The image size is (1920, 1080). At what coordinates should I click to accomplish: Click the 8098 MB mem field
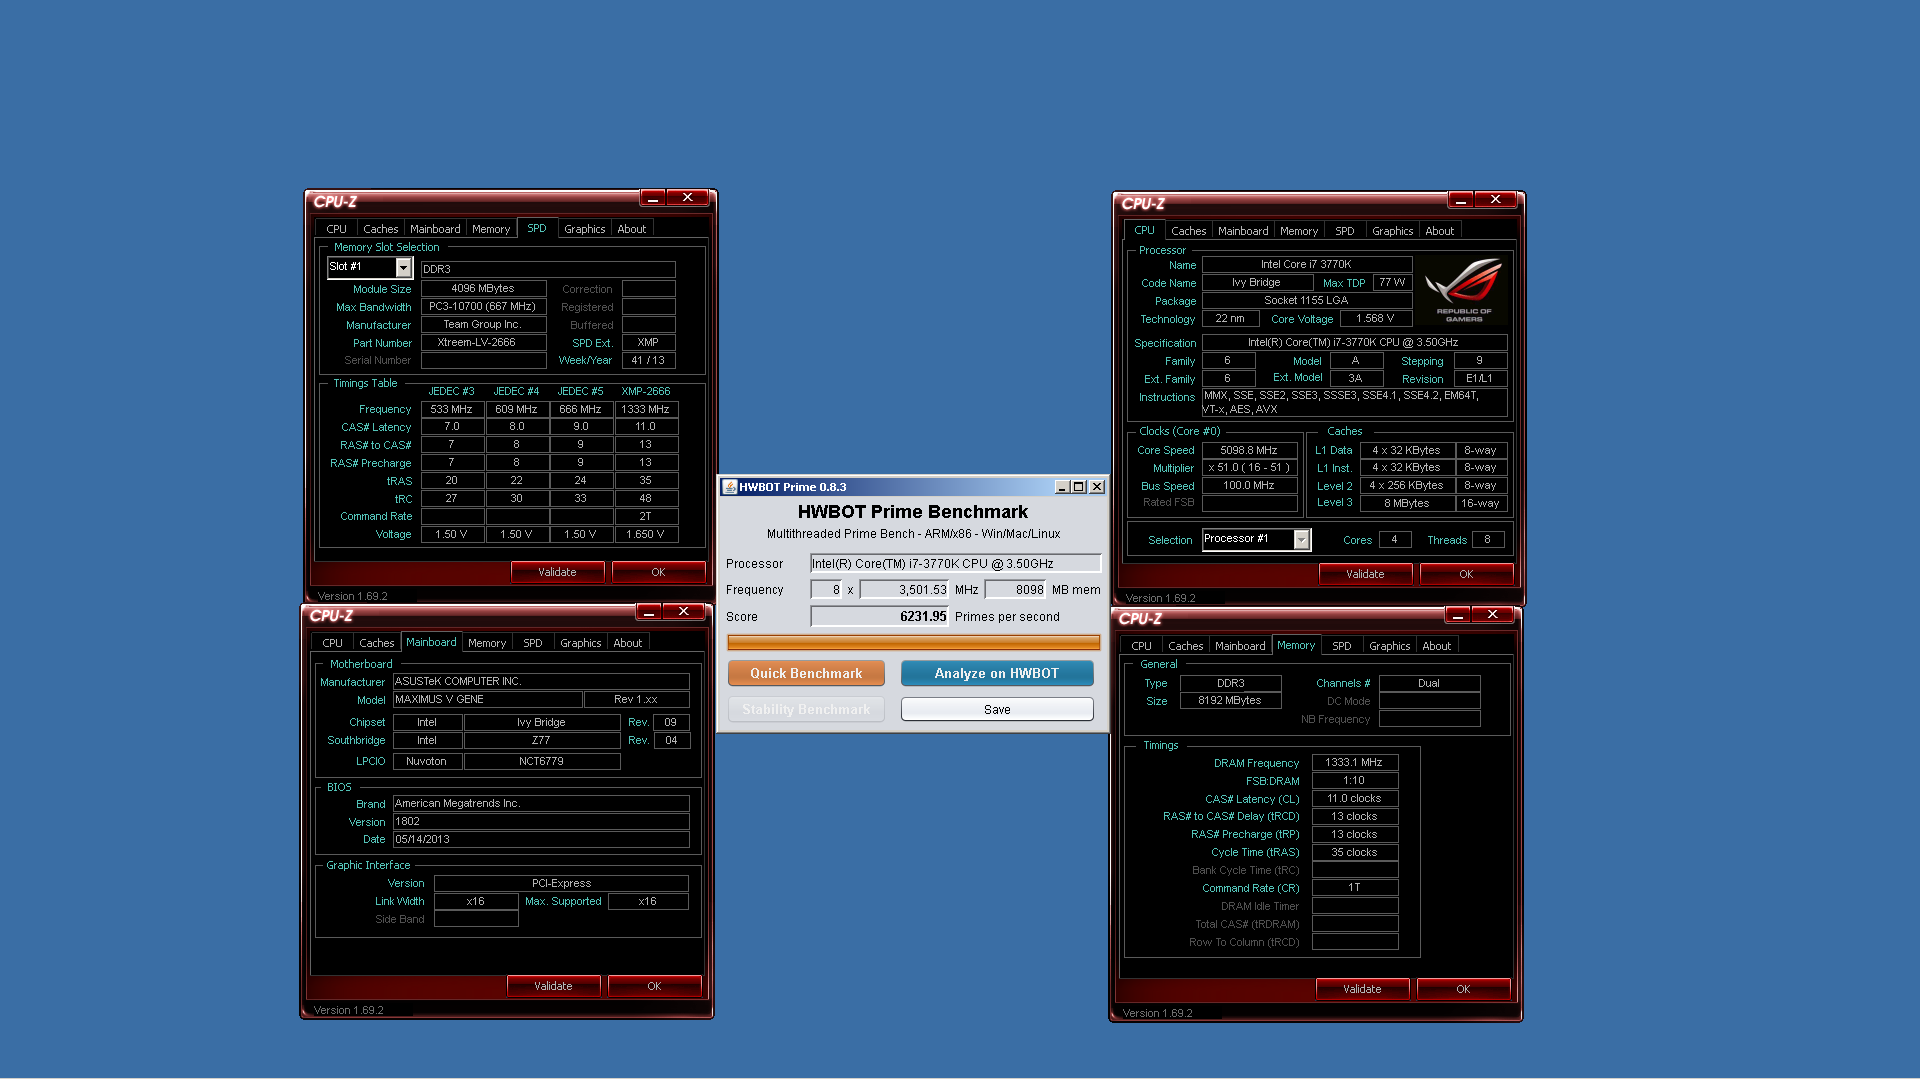(x=1015, y=590)
